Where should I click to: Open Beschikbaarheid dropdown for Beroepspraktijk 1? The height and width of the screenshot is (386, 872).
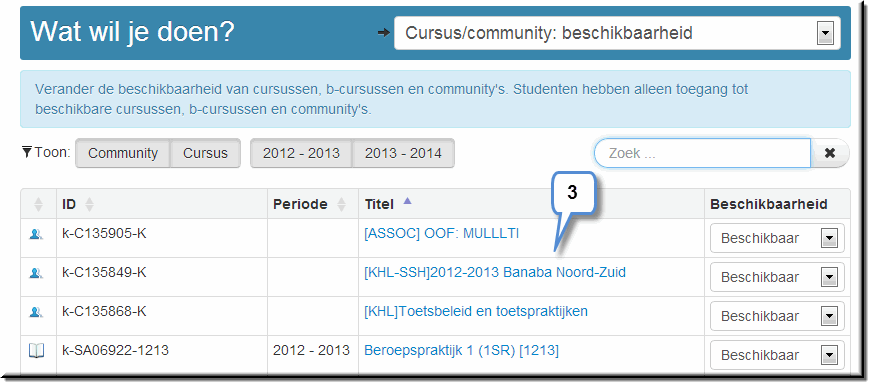coord(777,355)
